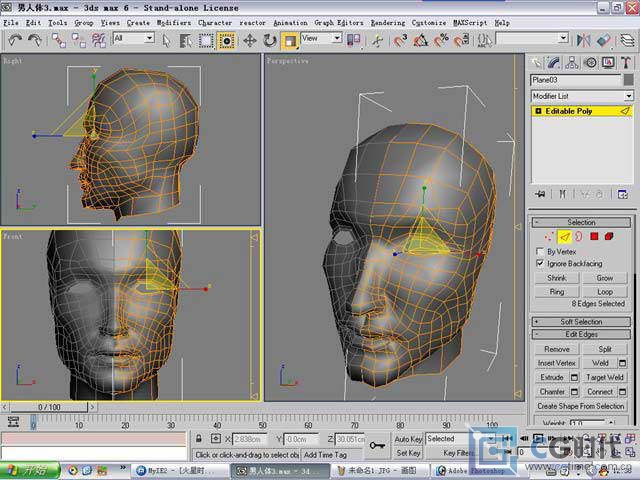Activate the Select and Scale tool
This screenshot has height=480, width=640.
(x=290, y=40)
